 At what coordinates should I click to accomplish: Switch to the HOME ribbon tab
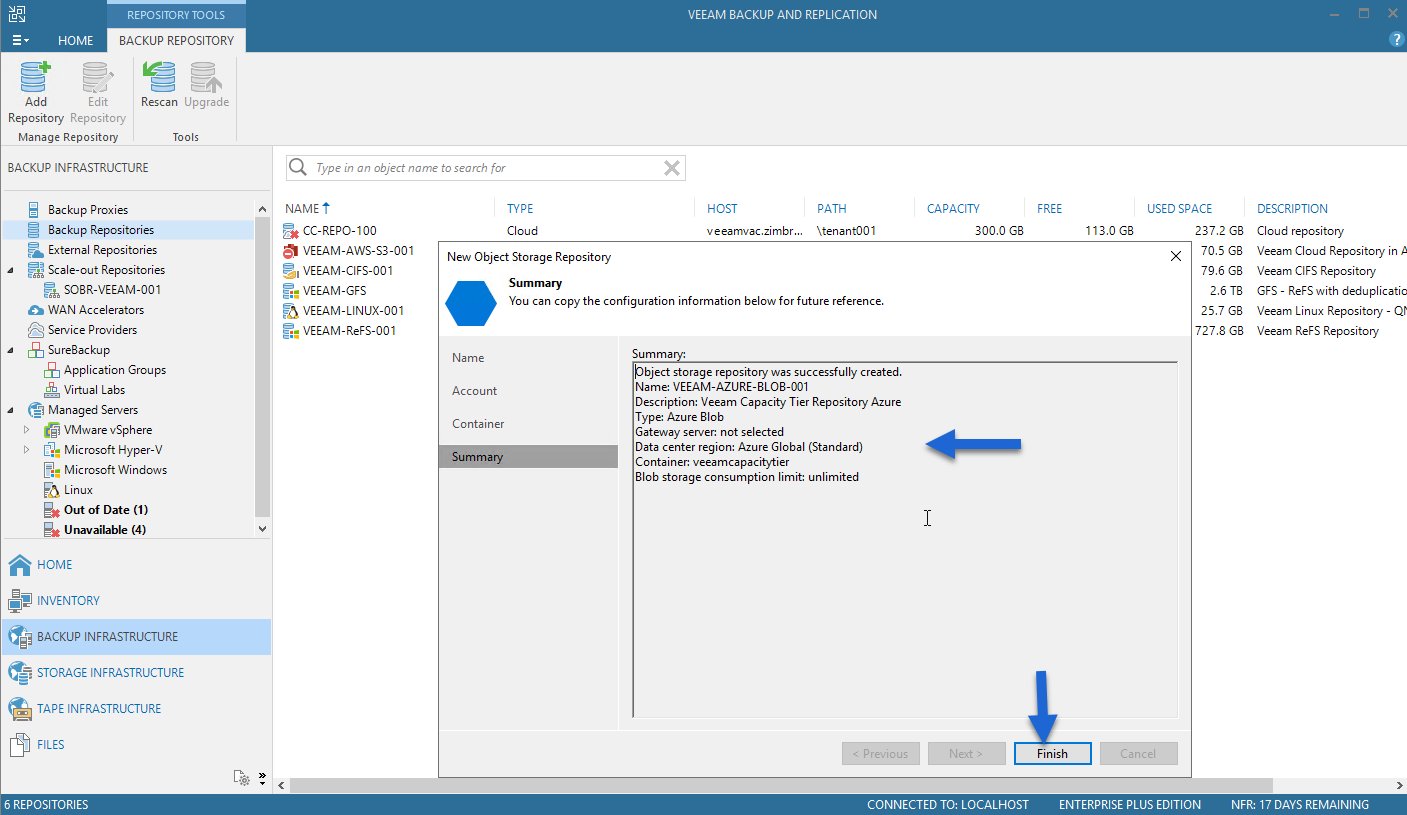pos(75,41)
